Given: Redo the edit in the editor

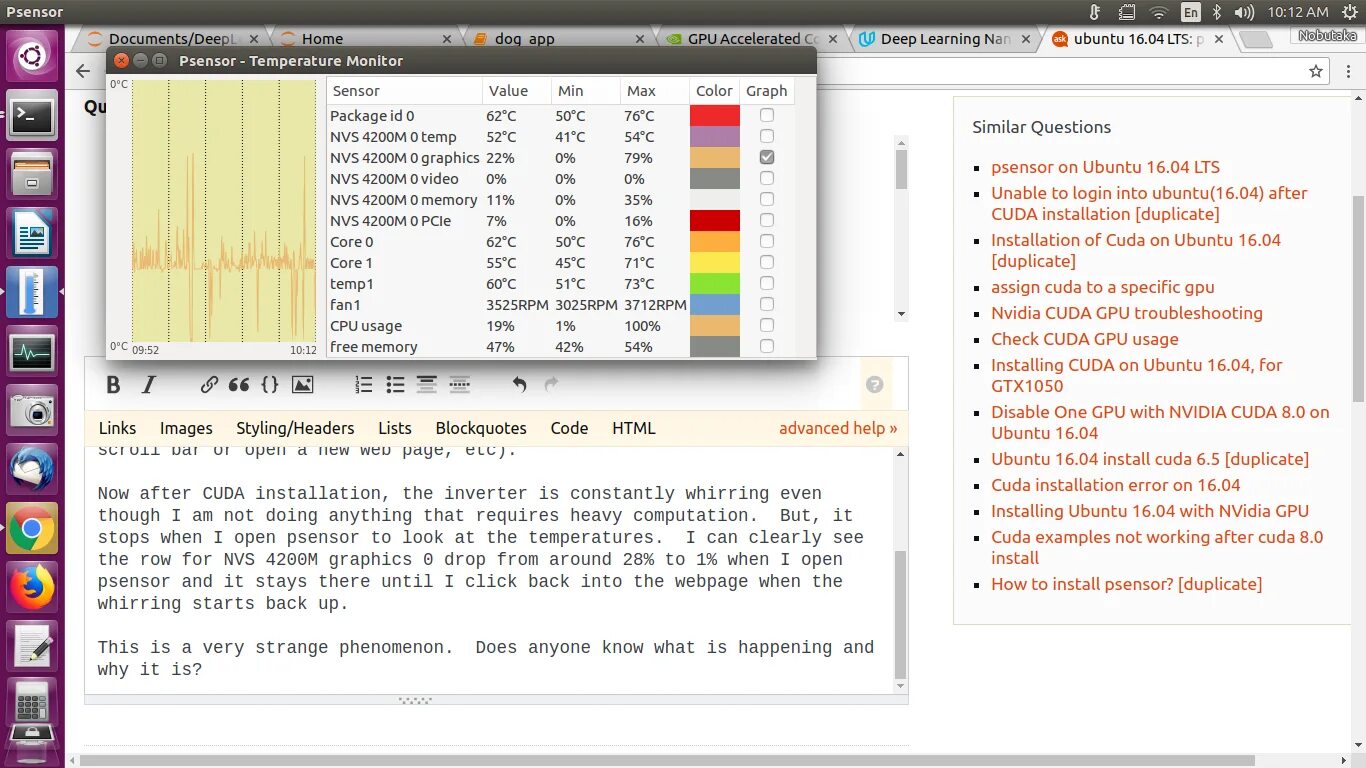Looking at the screenshot, I should click(x=551, y=385).
